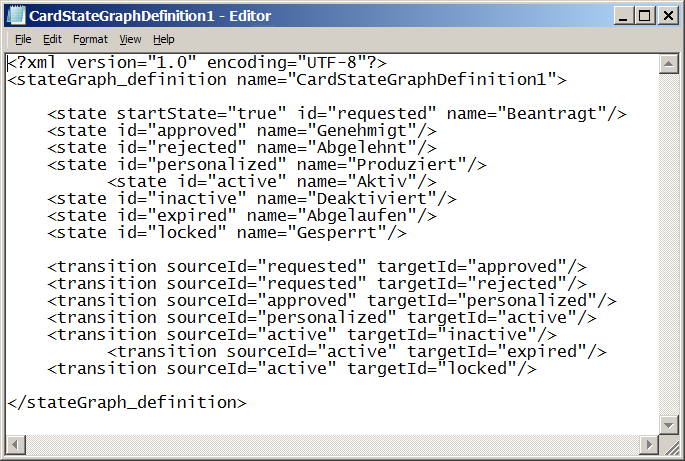This screenshot has width=685, height=461.
Task: Maximize the Editor window
Action: 643,16
